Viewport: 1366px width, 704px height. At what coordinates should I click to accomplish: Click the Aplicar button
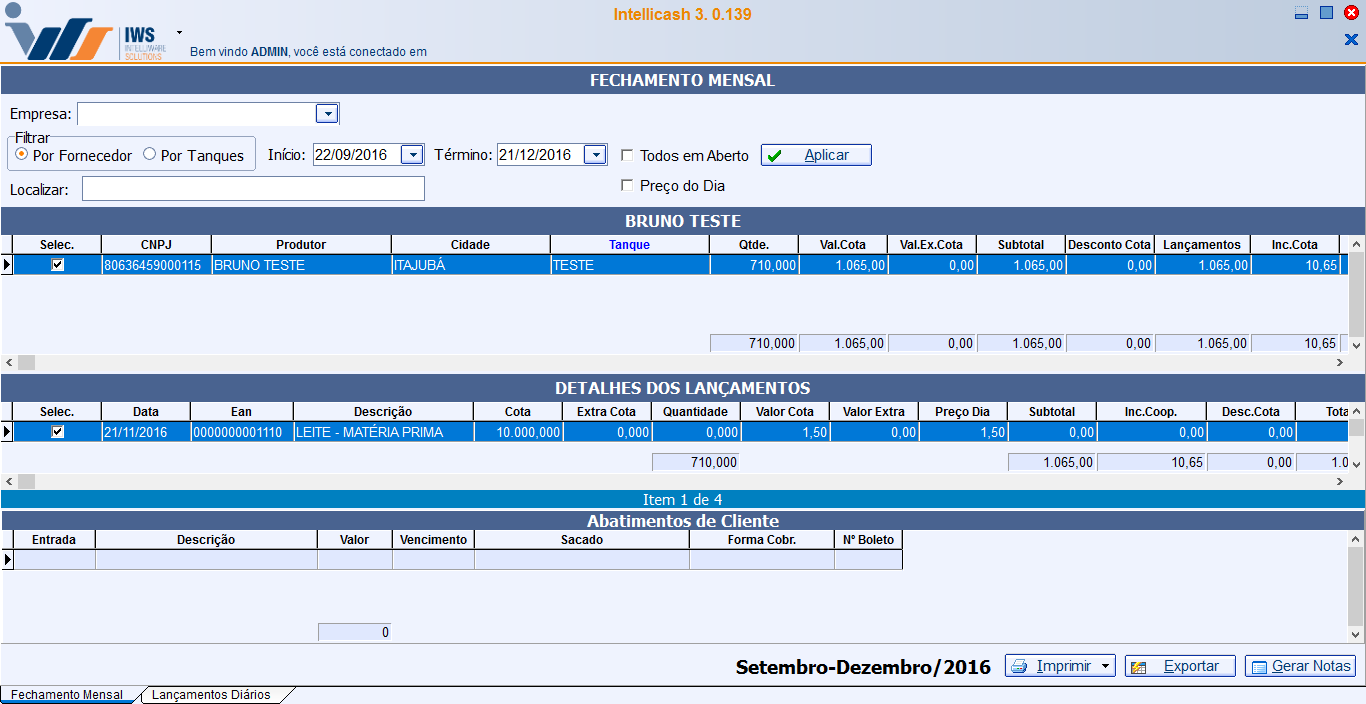[x=816, y=155]
